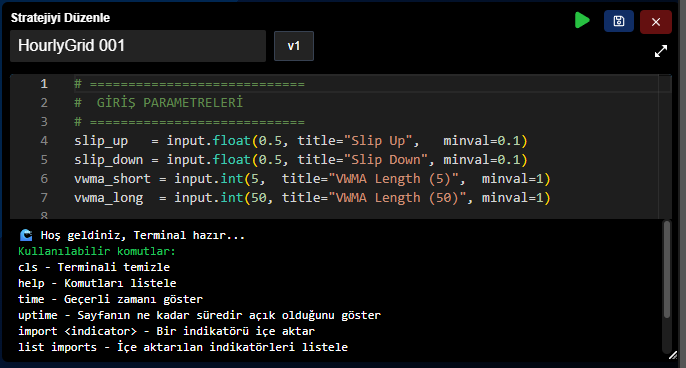Click the 'help - Komutları listele' line

pos(97,283)
